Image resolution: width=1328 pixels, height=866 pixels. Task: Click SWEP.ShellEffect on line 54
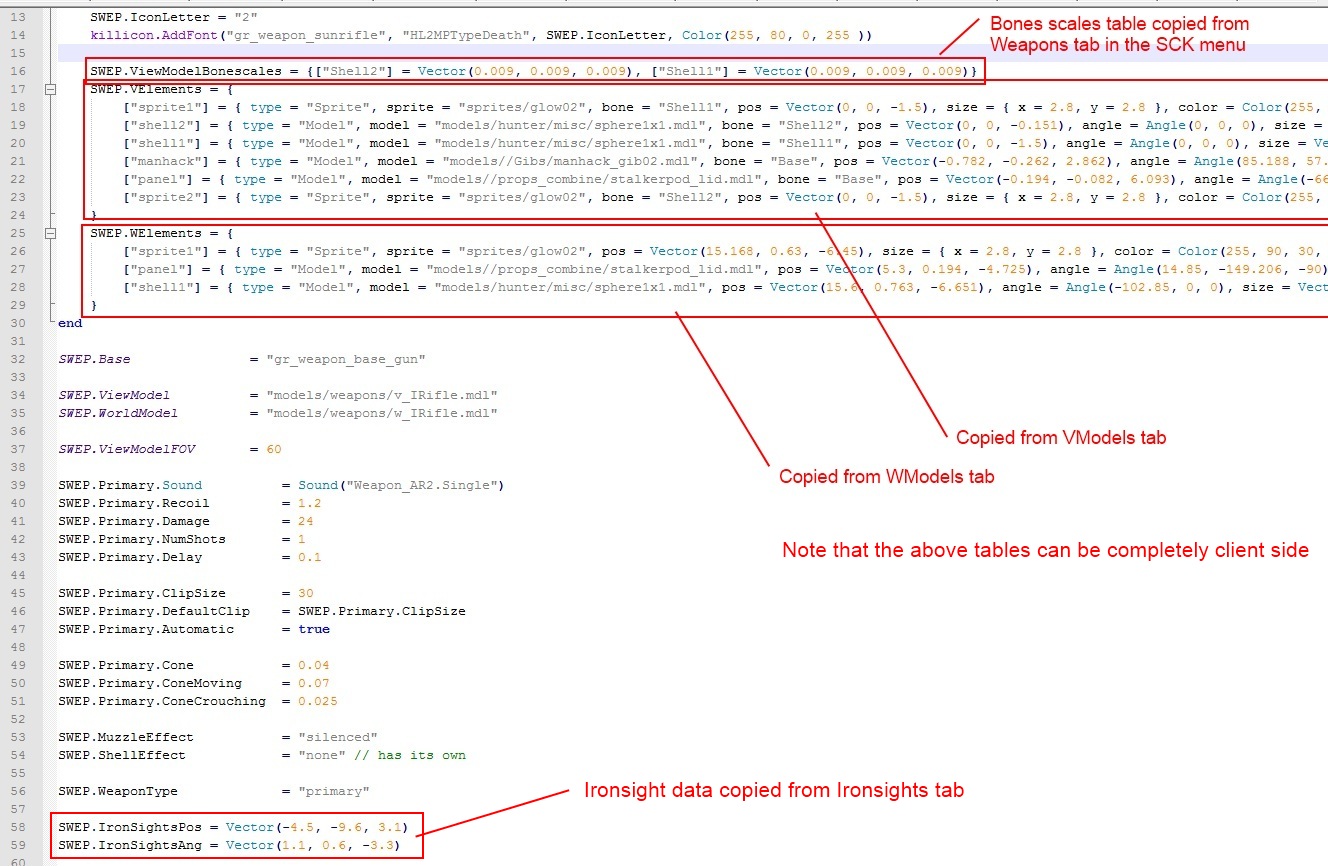tap(122, 756)
